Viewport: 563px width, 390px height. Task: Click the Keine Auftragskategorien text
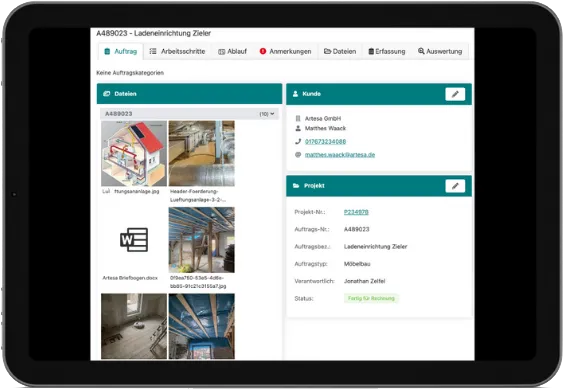[x=130, y=73]
